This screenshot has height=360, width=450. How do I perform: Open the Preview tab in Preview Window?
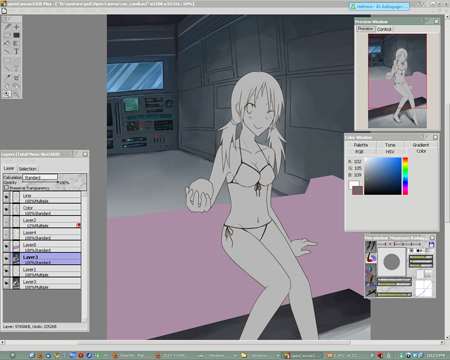[x=366, y=29]
